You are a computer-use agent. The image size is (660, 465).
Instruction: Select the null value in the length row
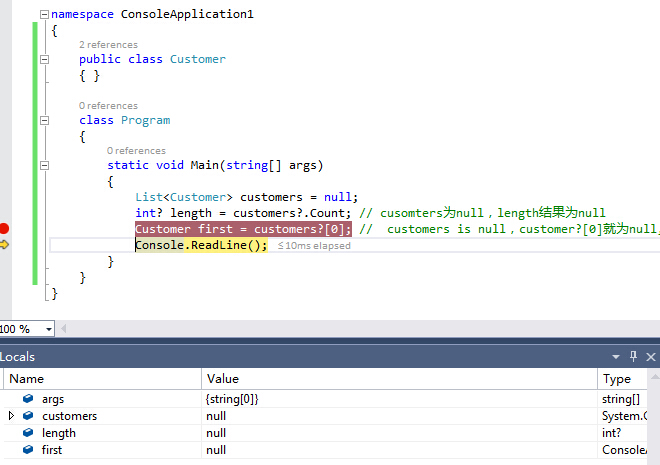coord(216,433)
